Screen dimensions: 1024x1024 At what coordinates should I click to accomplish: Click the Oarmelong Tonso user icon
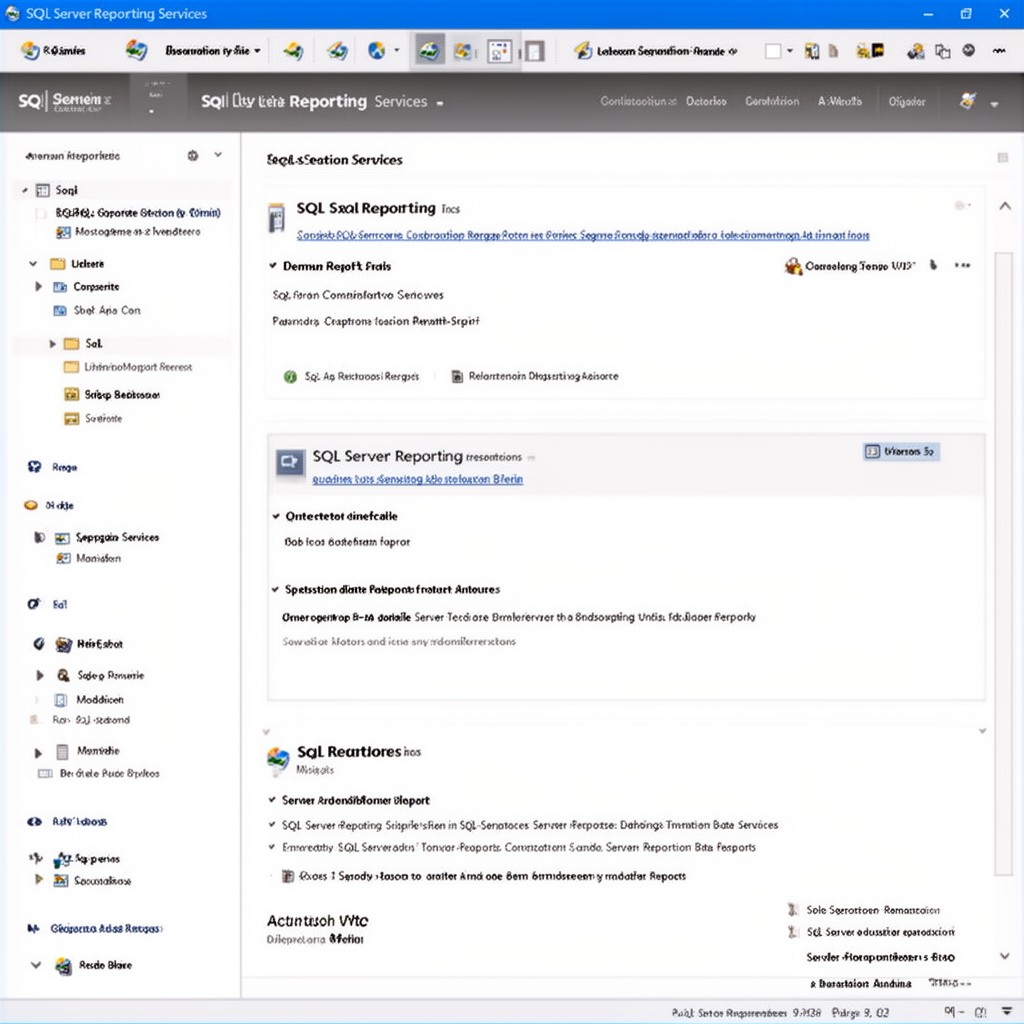click(x=793, y=266)
